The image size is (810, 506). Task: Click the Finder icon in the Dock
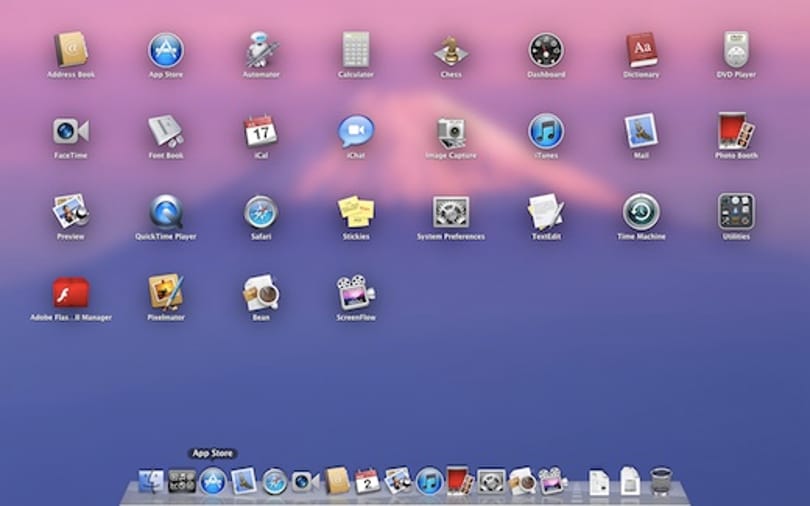(151, 481)
